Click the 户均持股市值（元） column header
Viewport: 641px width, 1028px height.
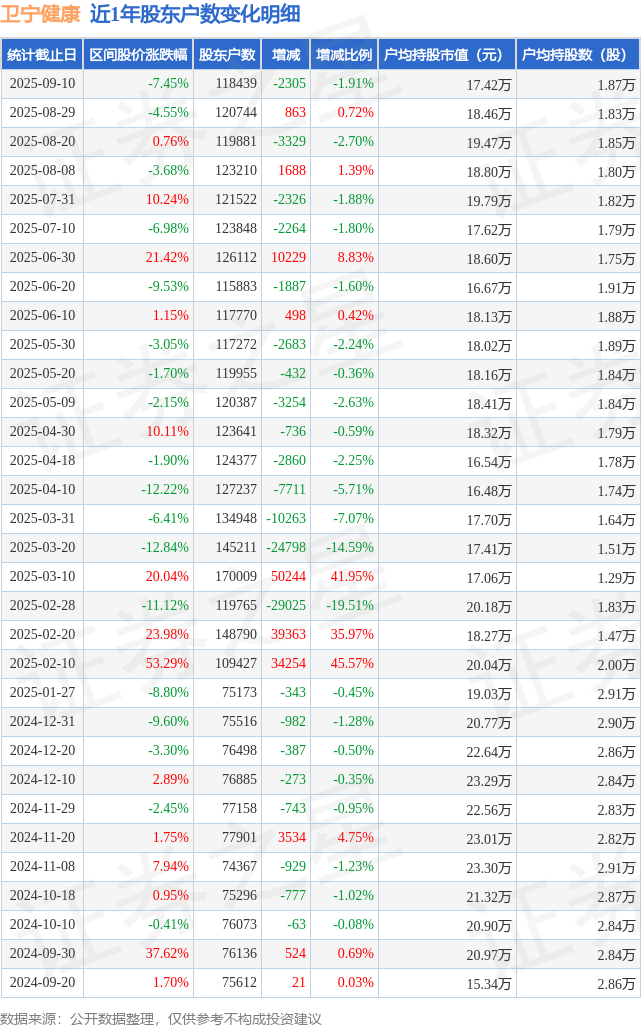click(x=444, y=55)
